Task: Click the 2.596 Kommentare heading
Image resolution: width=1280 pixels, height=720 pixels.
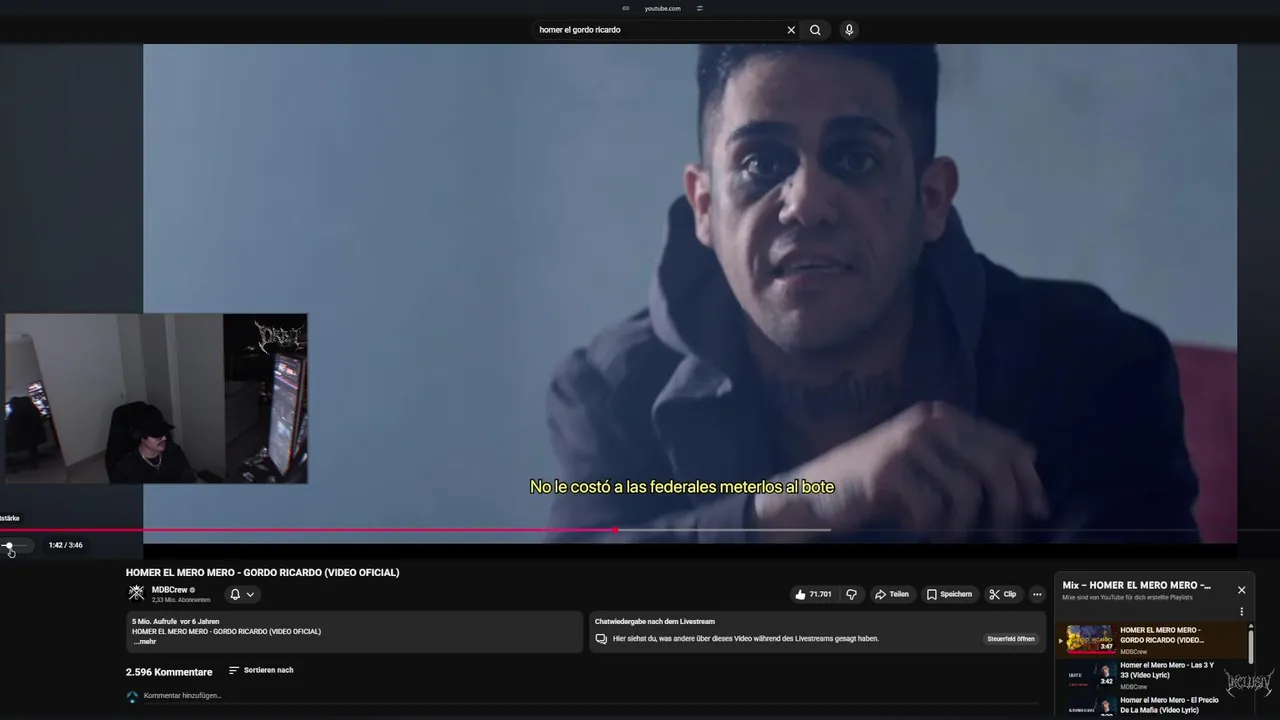Action: 169,672
